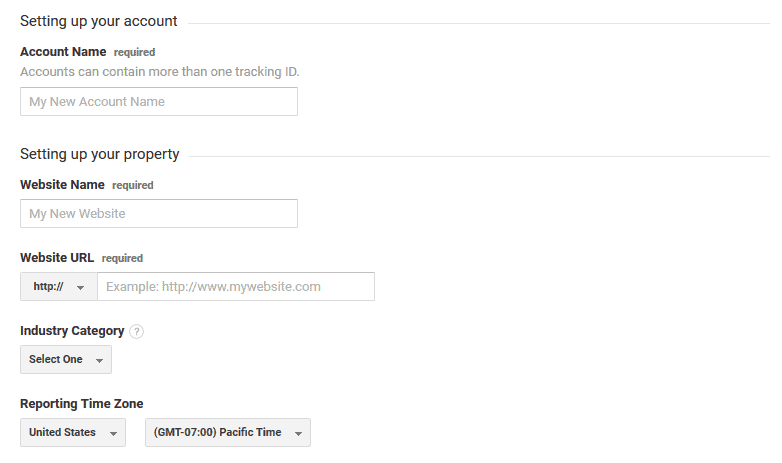Click into the Website URL example field
Screen dimensions: 782x463
click(x=236, y=286)
